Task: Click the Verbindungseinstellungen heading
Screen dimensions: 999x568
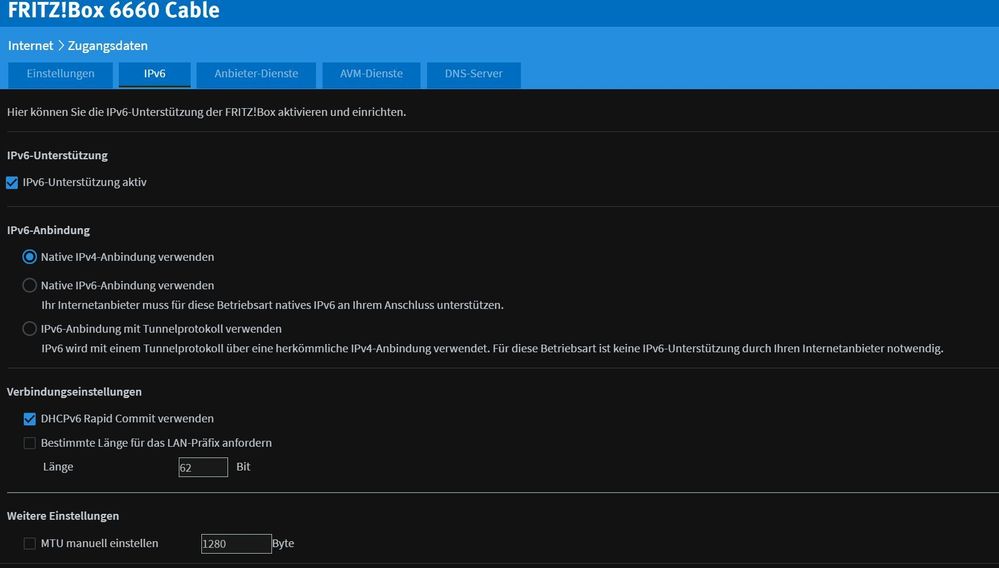Action: tap(75, 392)
